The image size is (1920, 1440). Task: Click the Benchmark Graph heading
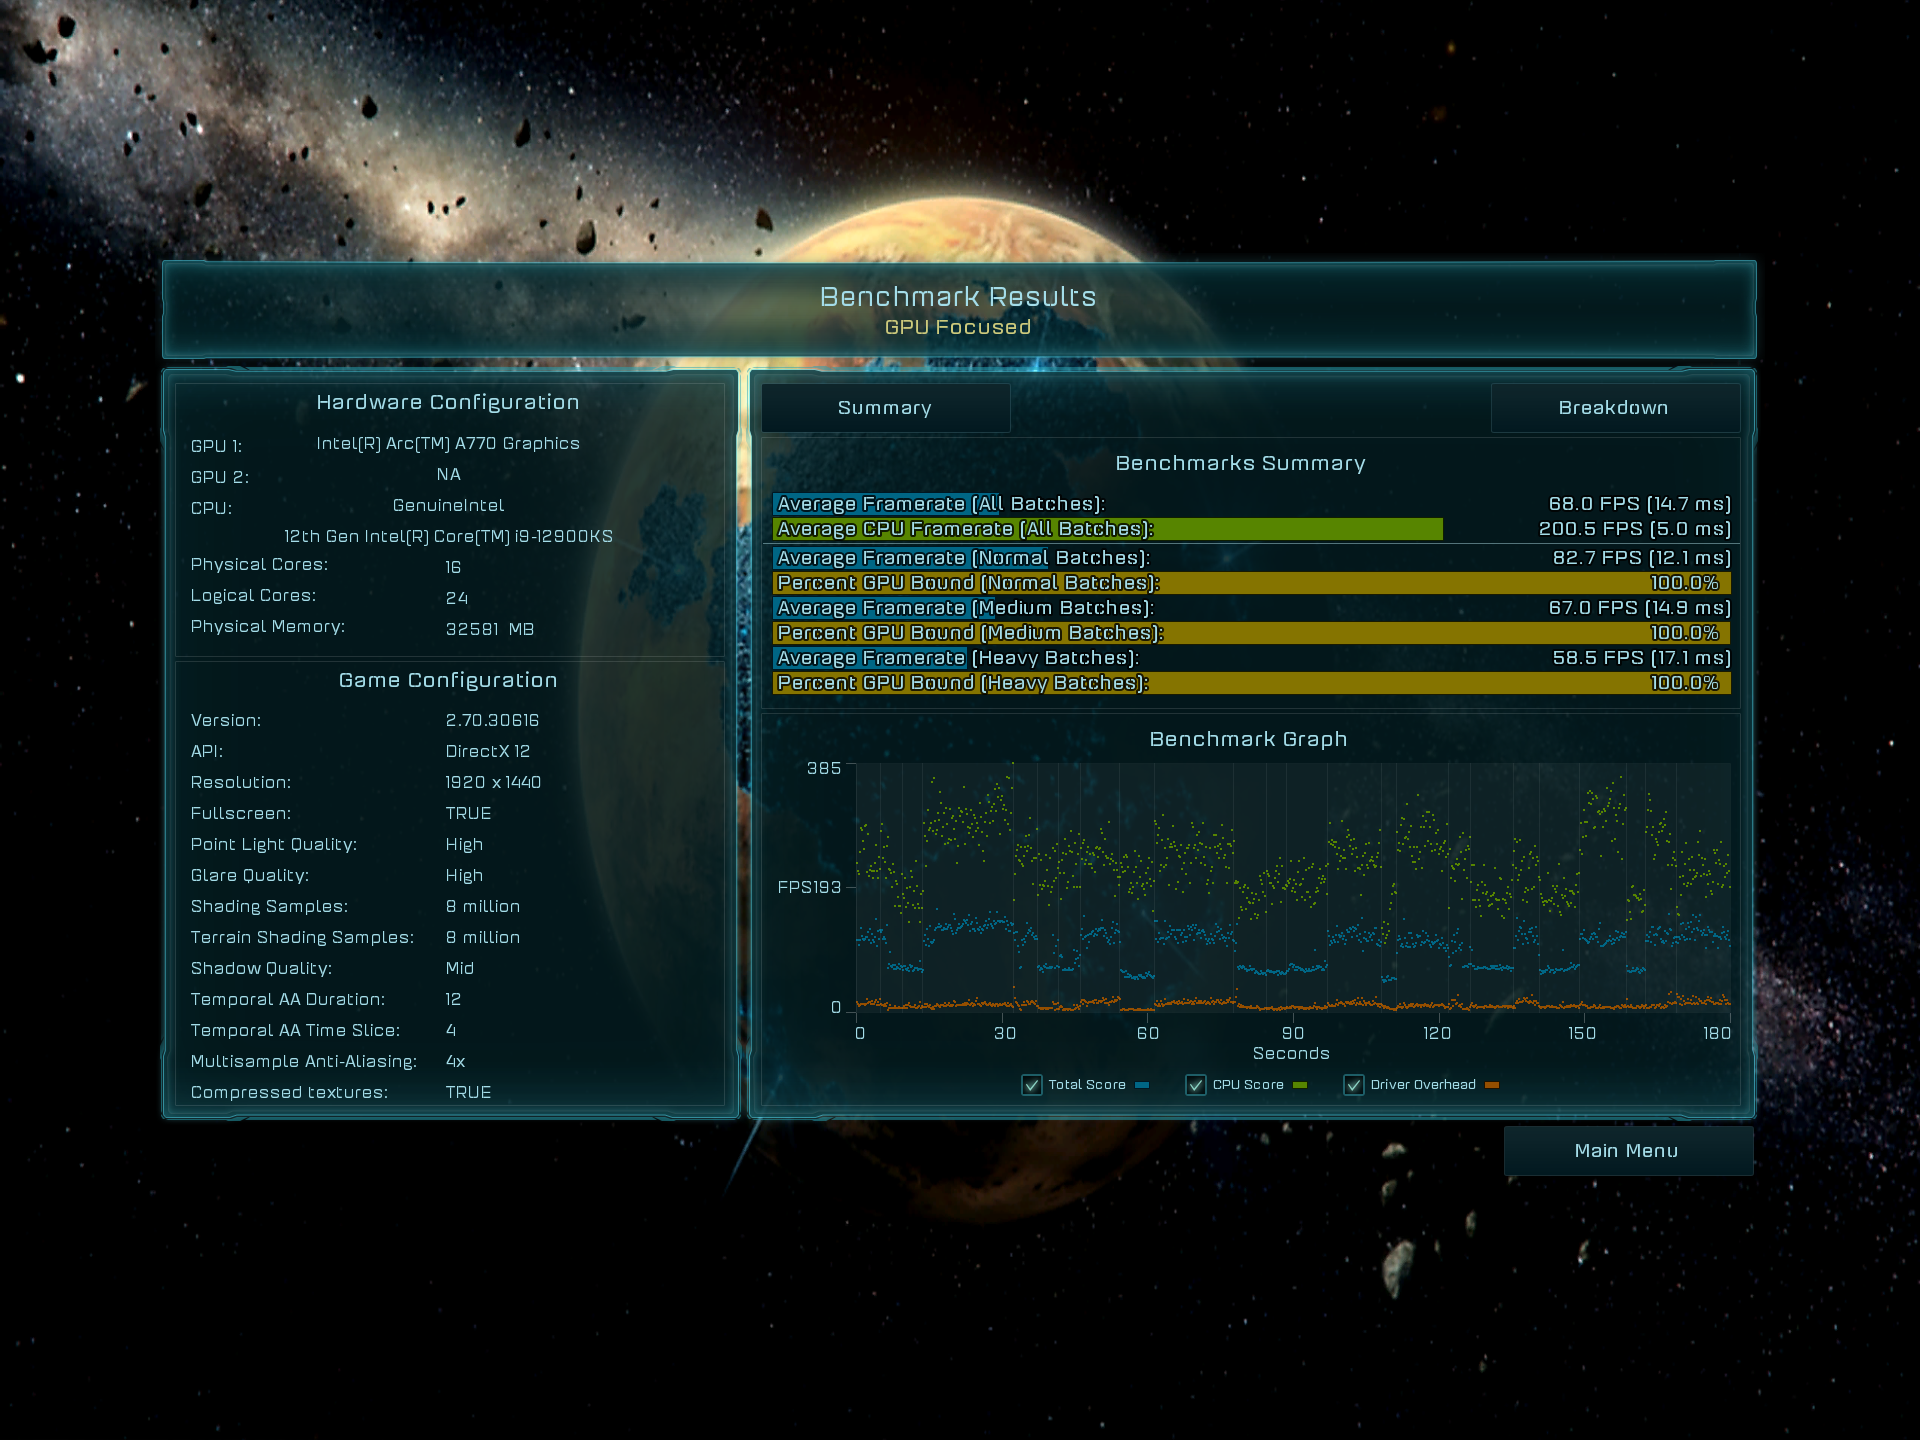pos(1249,739)
